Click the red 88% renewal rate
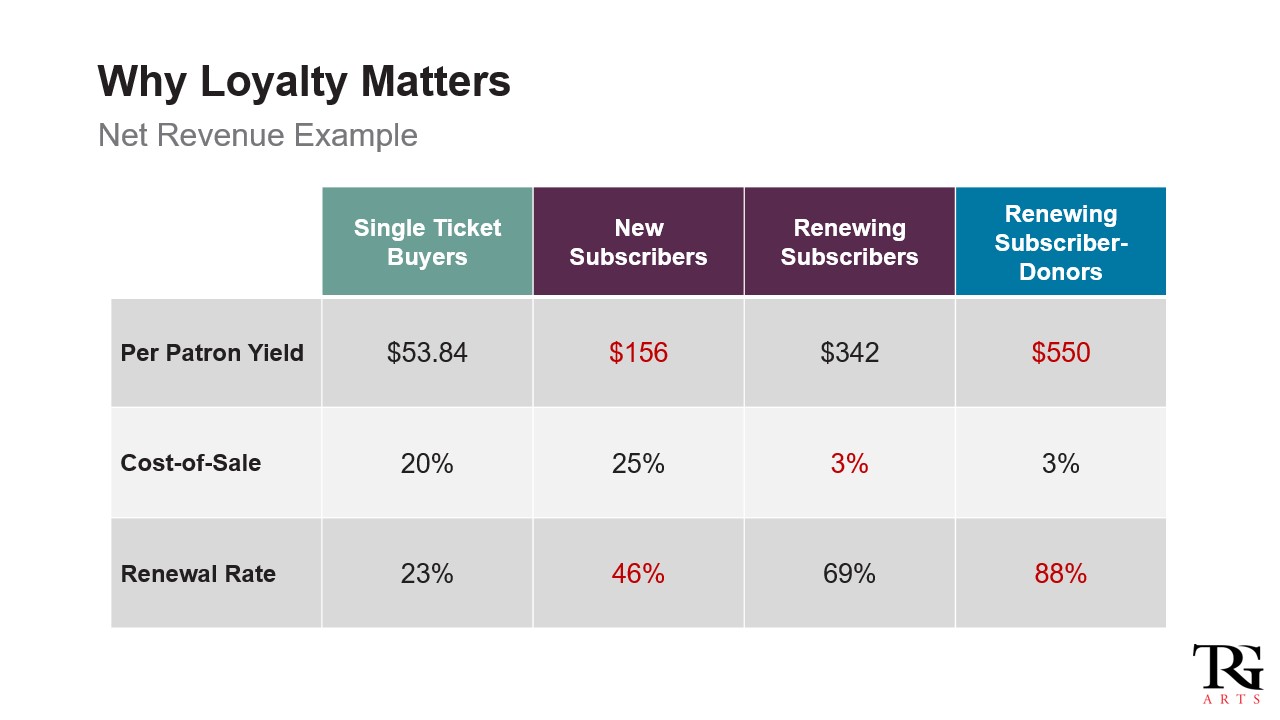 1060,574
